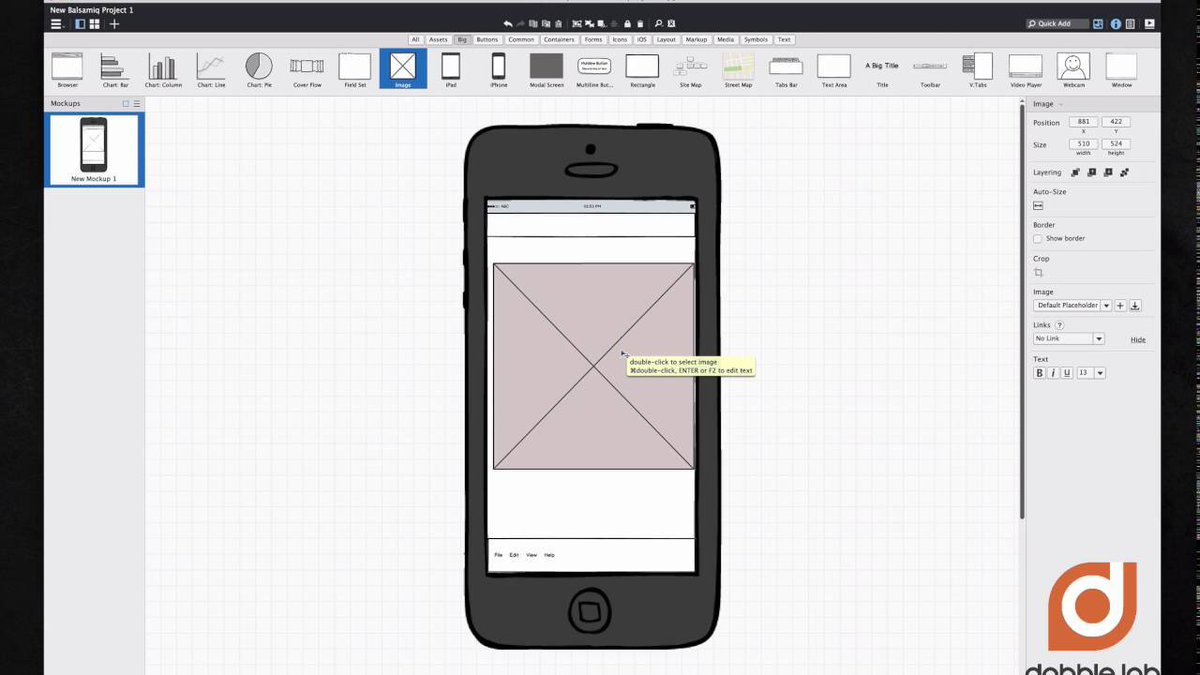This screenshot has width=1200, height=675.
Task: Open the No Link dropdown
Action: pos(1068,339)
